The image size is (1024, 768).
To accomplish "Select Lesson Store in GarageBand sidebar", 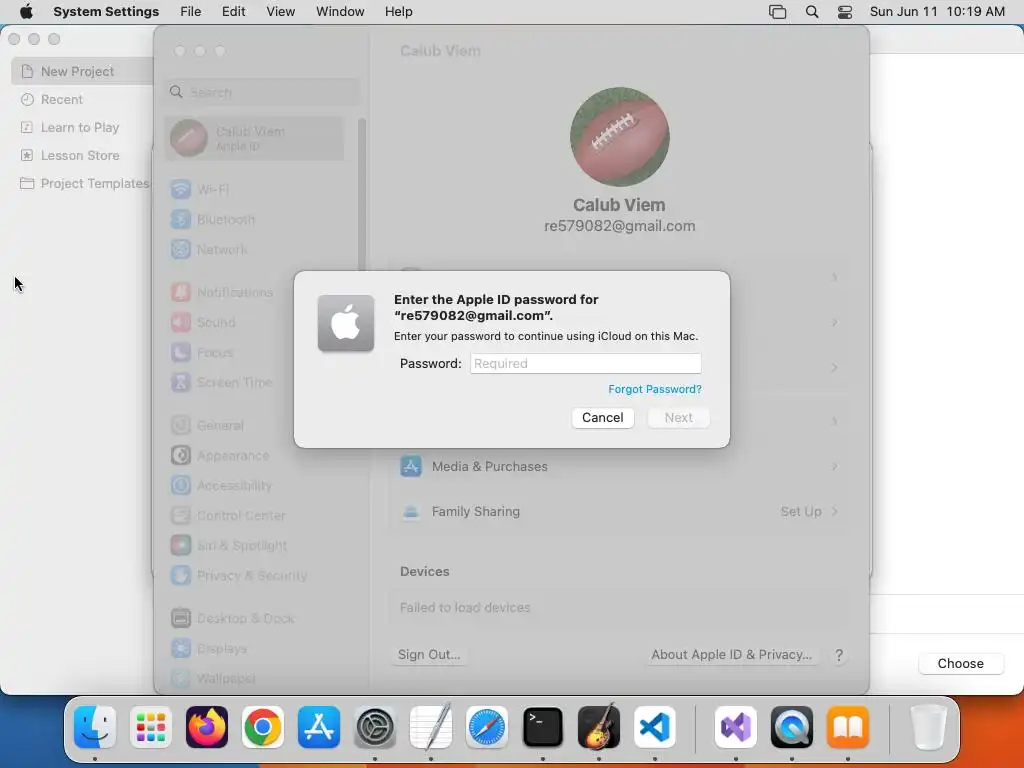I will 80,155.
